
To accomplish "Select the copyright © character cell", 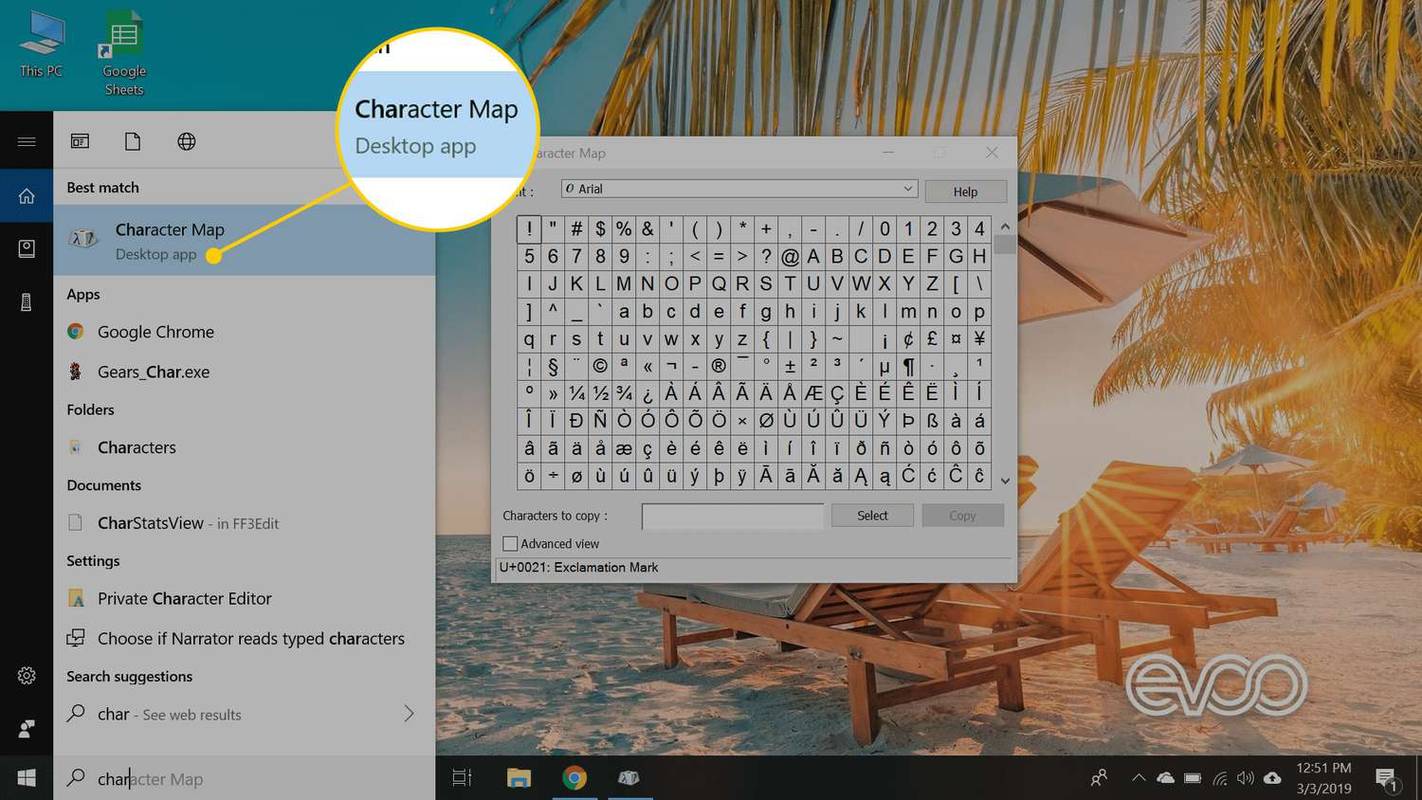I will pyautogui.click(x=600, y=365).
